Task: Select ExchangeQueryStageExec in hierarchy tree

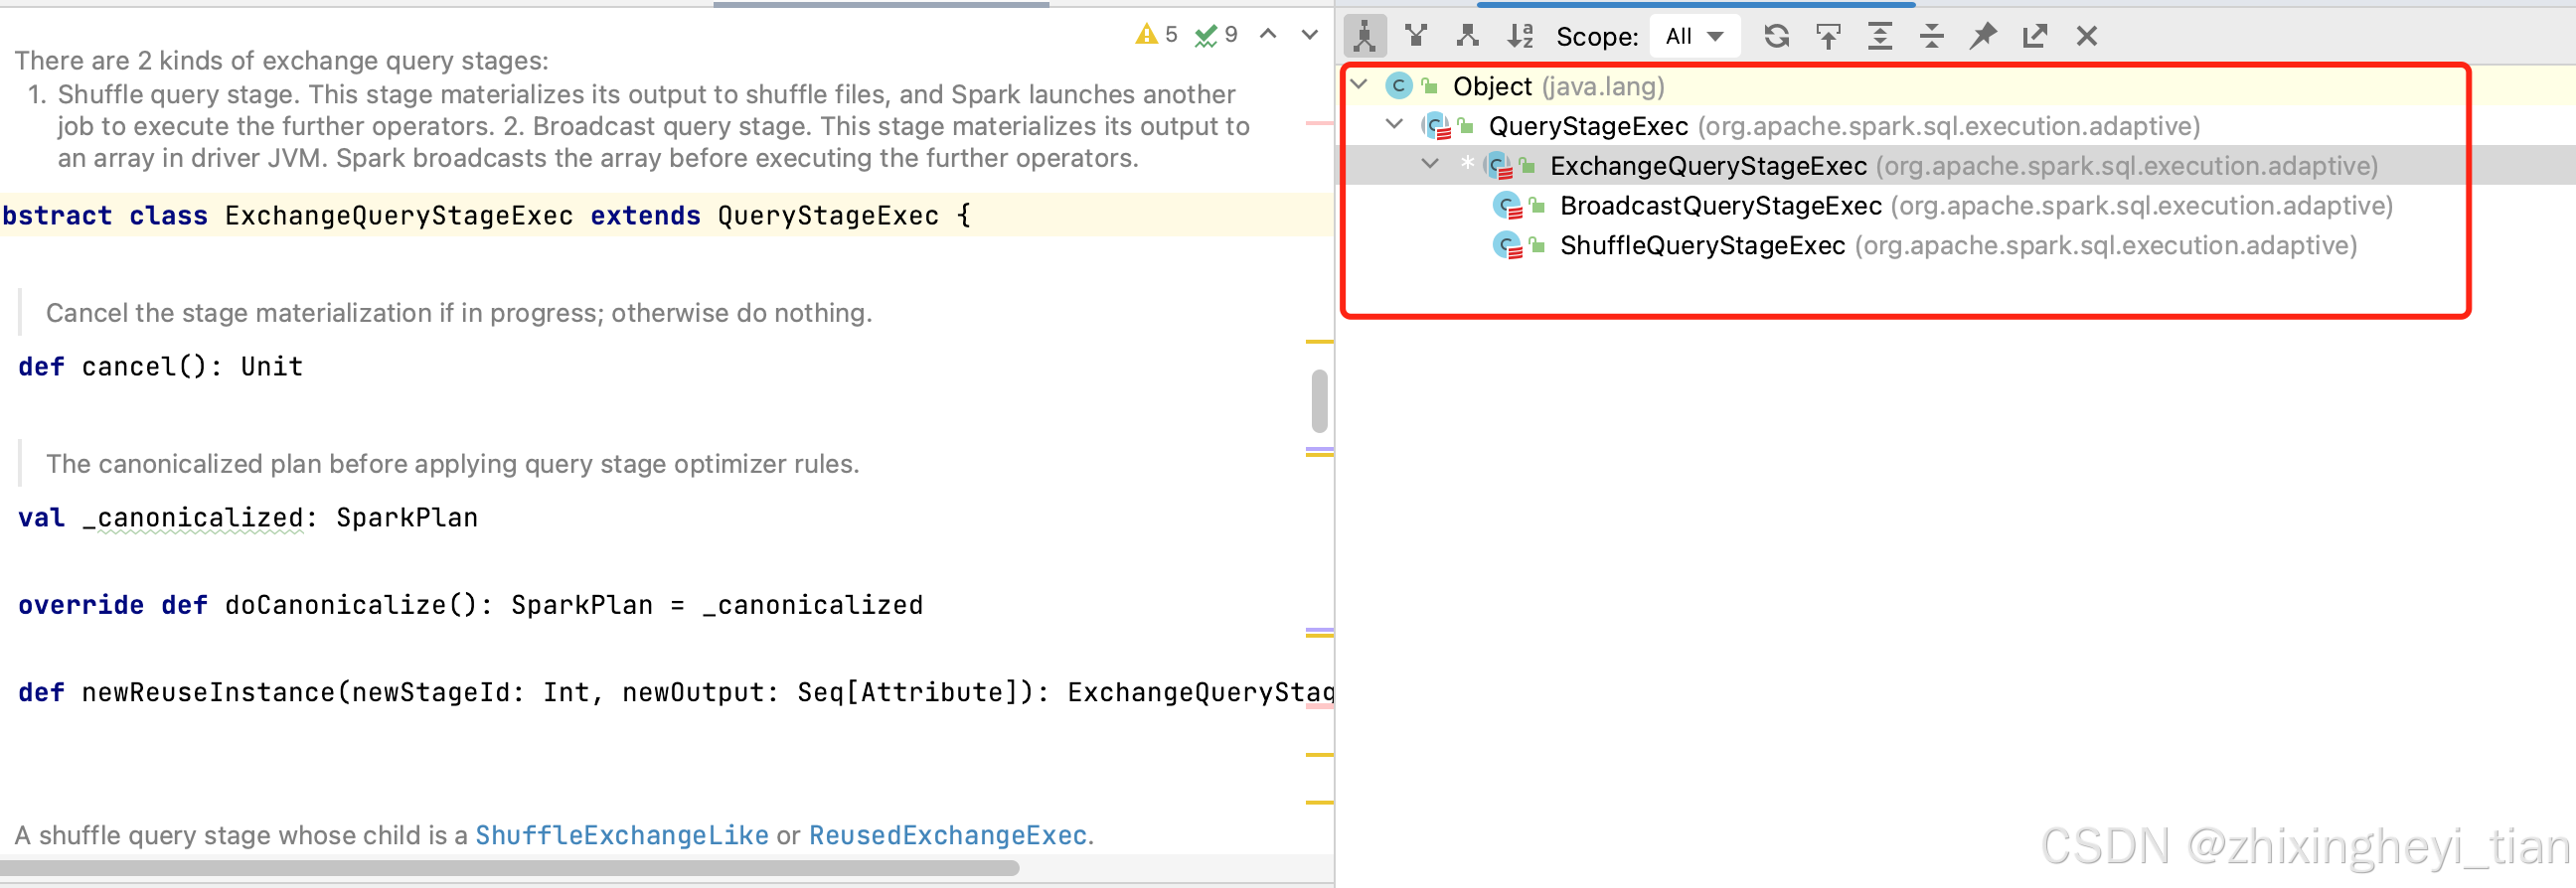Action: [x=1964, y=165]
